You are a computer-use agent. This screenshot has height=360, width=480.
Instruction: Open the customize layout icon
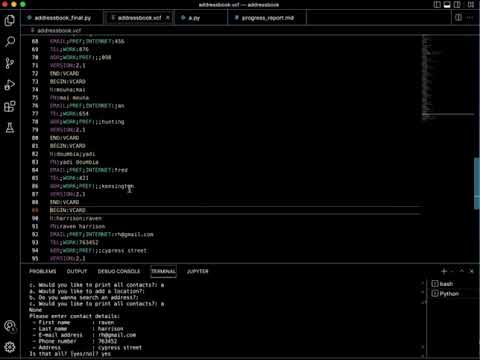pos(471,5)
